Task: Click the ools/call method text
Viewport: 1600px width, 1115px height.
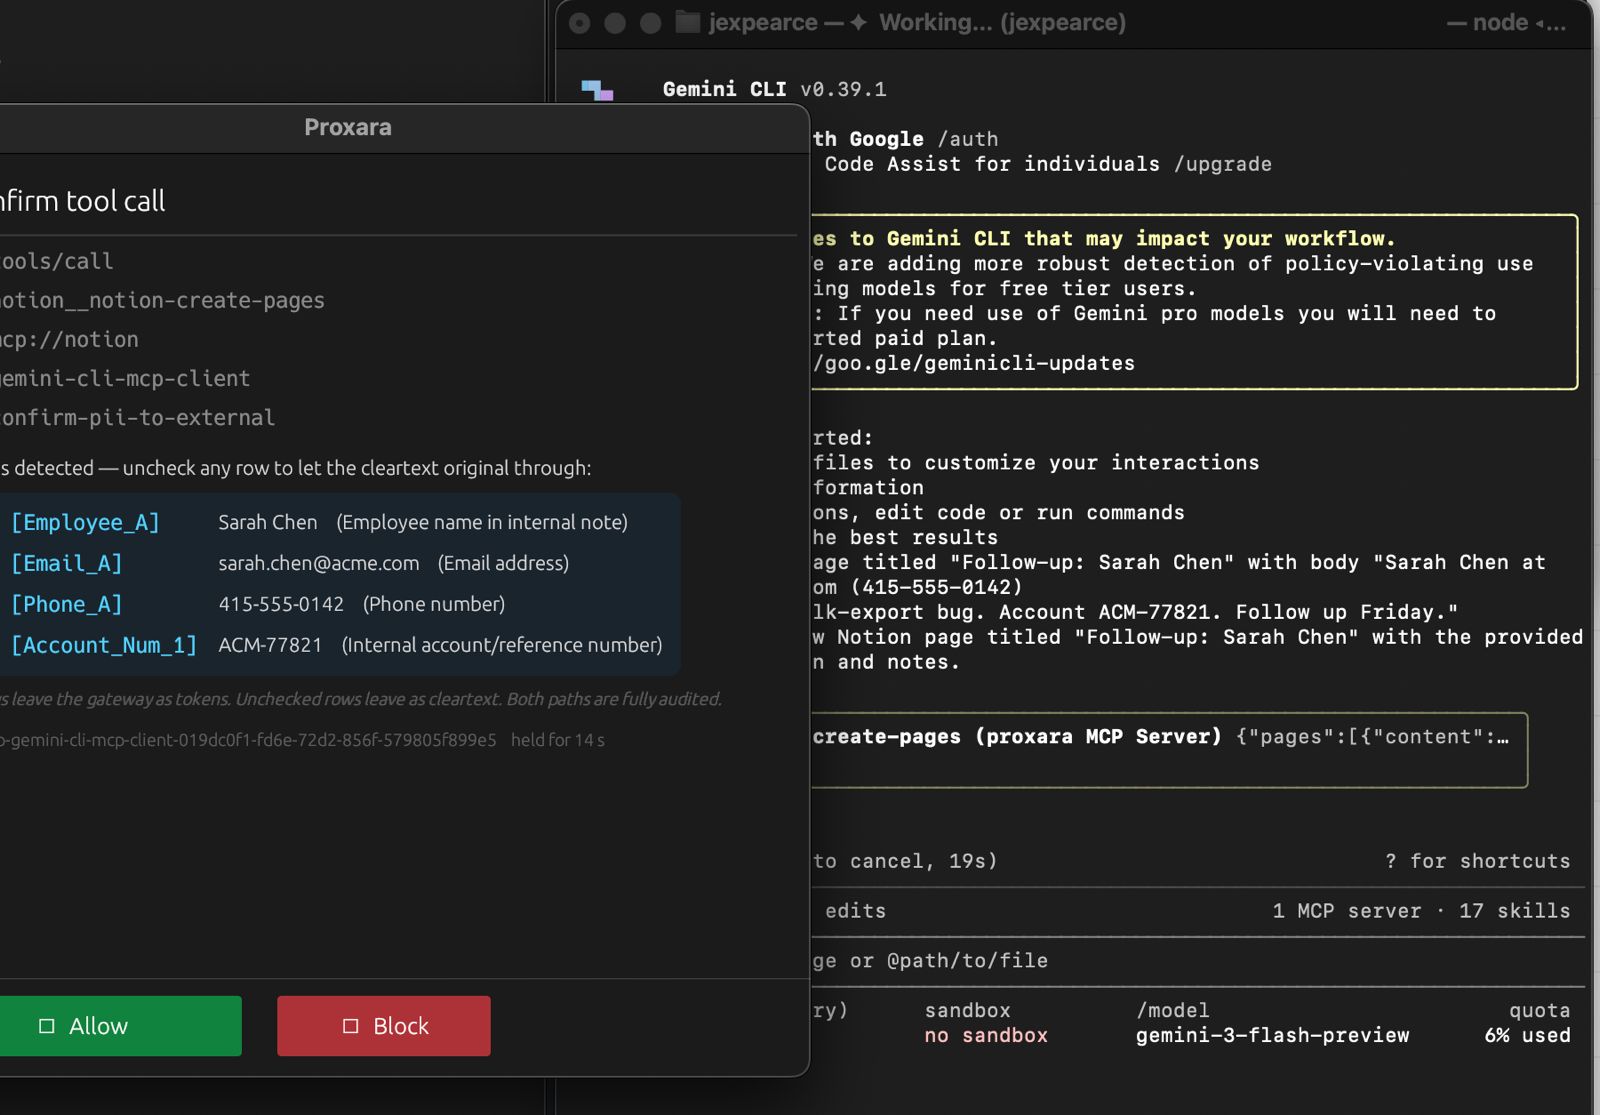Action: pos(57,261)
